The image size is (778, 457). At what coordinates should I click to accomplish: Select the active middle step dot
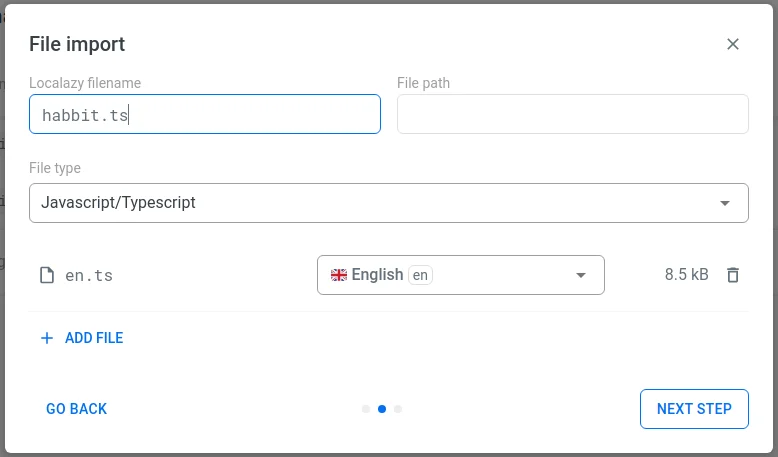click(382, 409)
